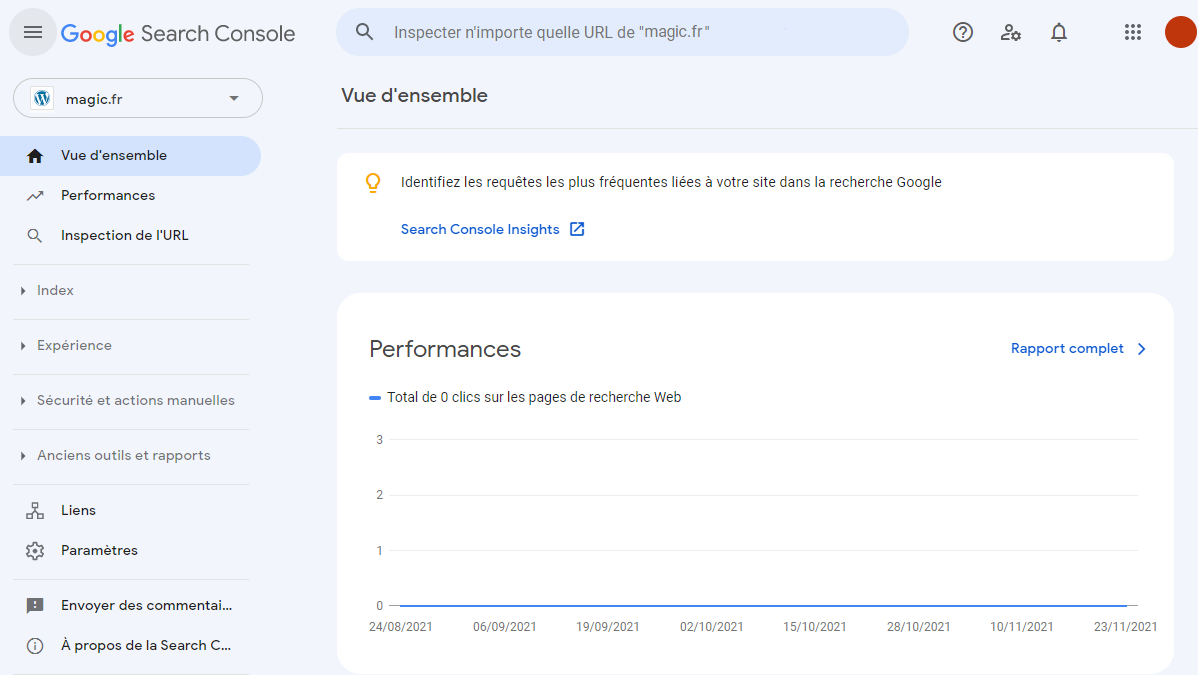Open the Google apps grid

pyautogui.click(x=1133, y=32)
